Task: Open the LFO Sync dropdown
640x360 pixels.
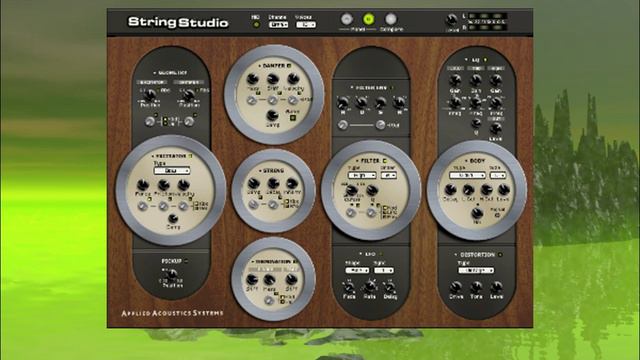Action: (384, 270)
